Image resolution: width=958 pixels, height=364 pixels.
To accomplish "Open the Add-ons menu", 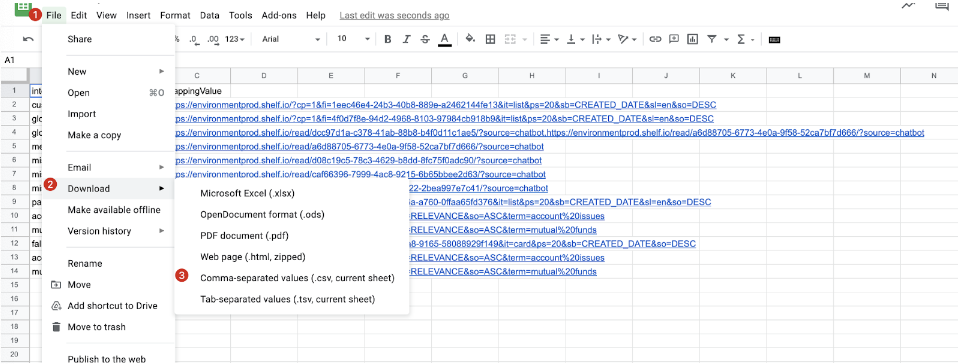I will coord(280,15).
